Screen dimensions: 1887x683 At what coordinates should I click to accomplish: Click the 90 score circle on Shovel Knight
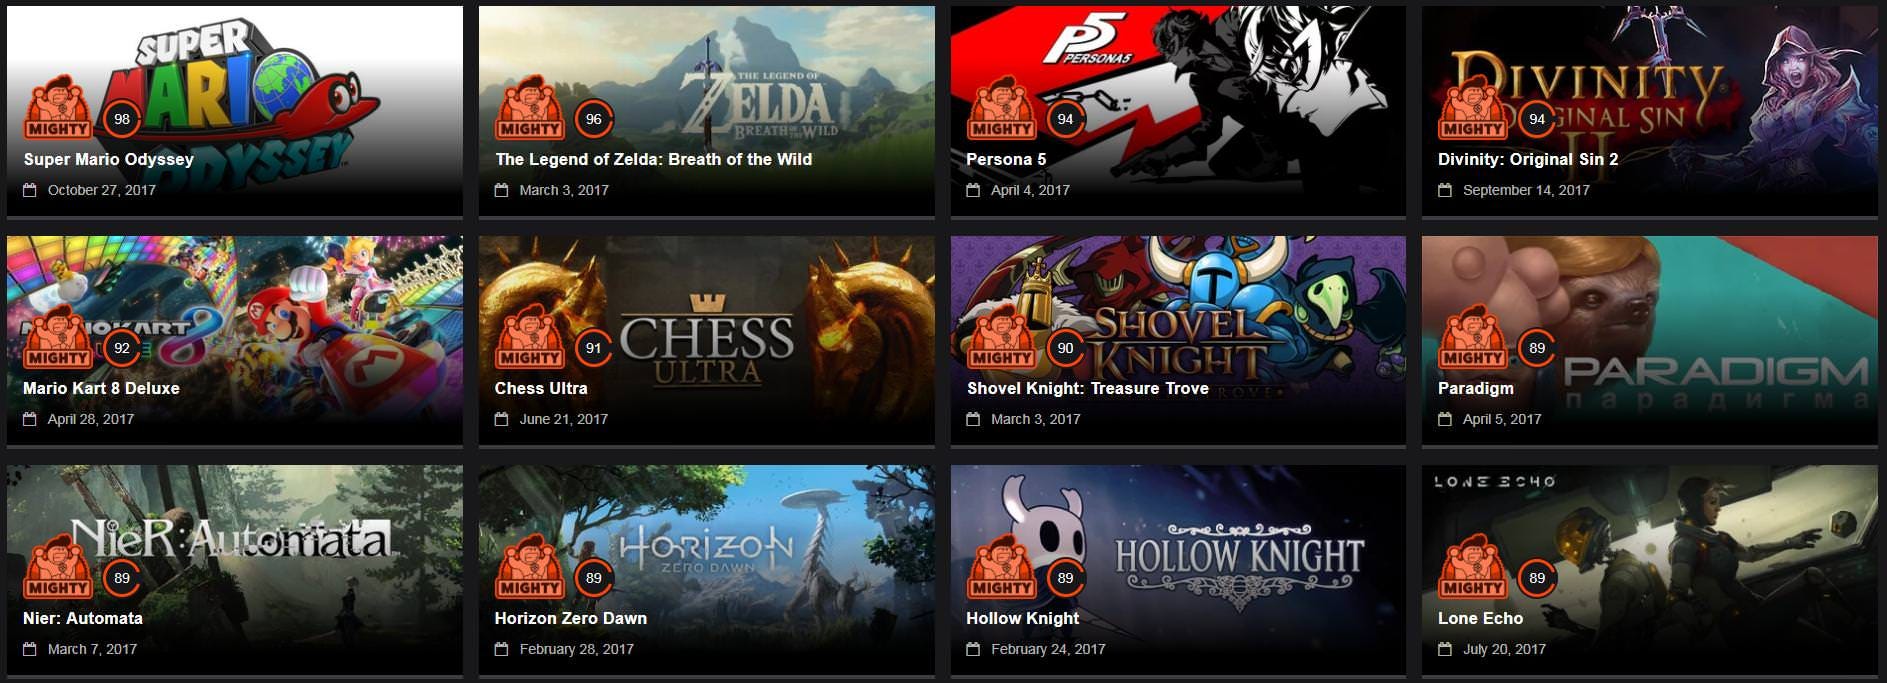pyautogui.click(x=1065, y=348)
